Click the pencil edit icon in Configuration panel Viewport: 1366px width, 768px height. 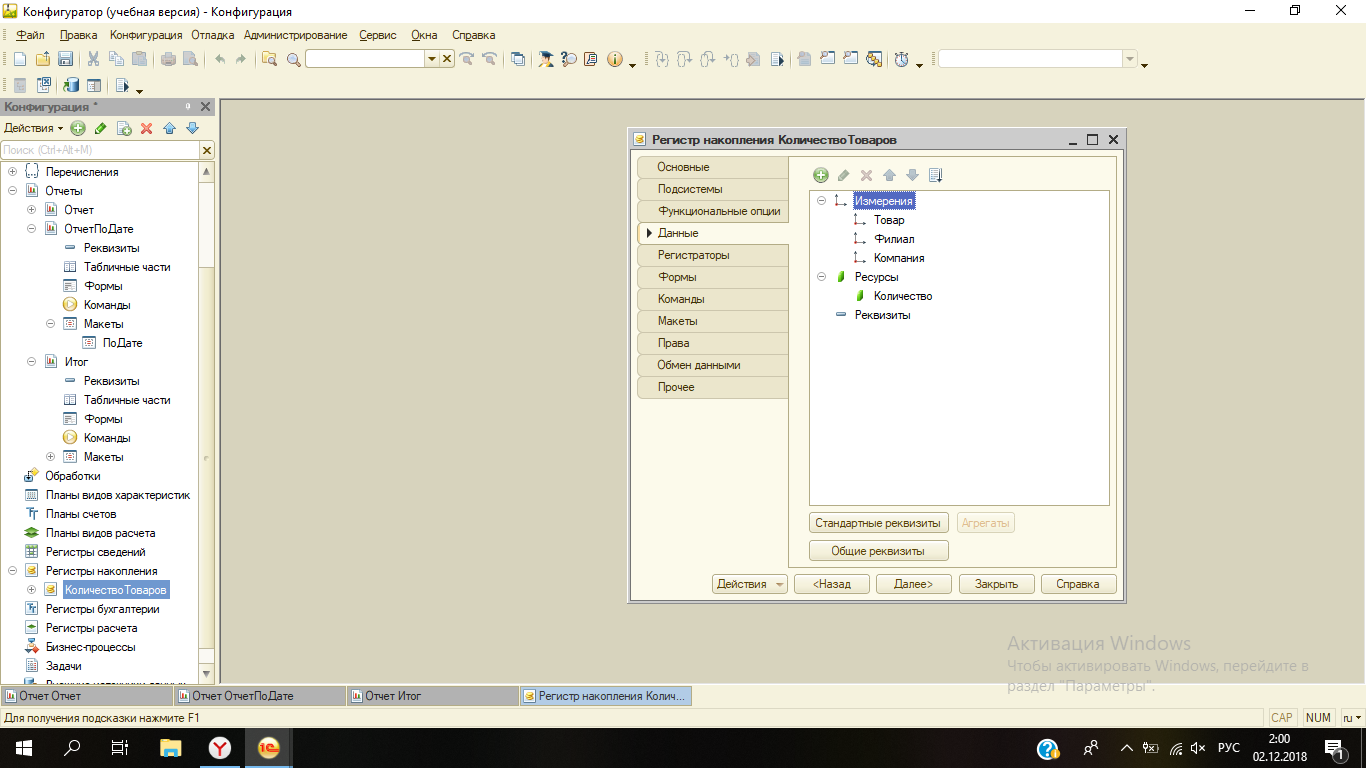point(100,128)
